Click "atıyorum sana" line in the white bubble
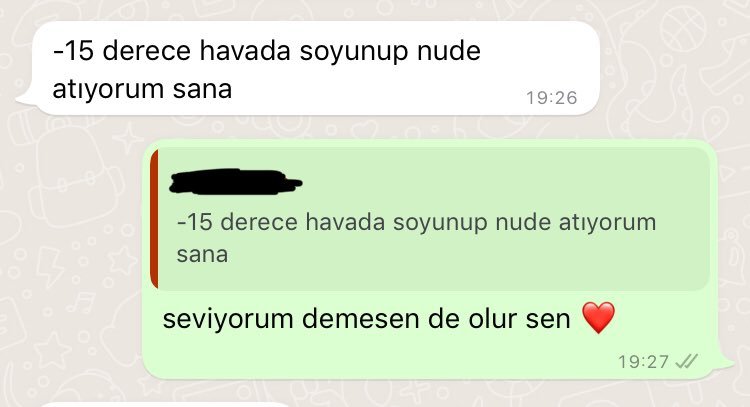750x407 pixels. 142,89
